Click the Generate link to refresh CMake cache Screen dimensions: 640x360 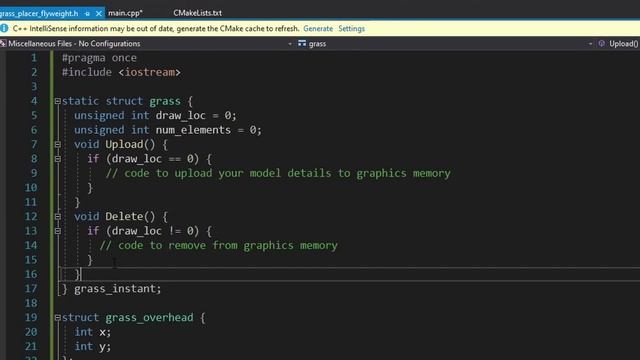click(318, 29)
